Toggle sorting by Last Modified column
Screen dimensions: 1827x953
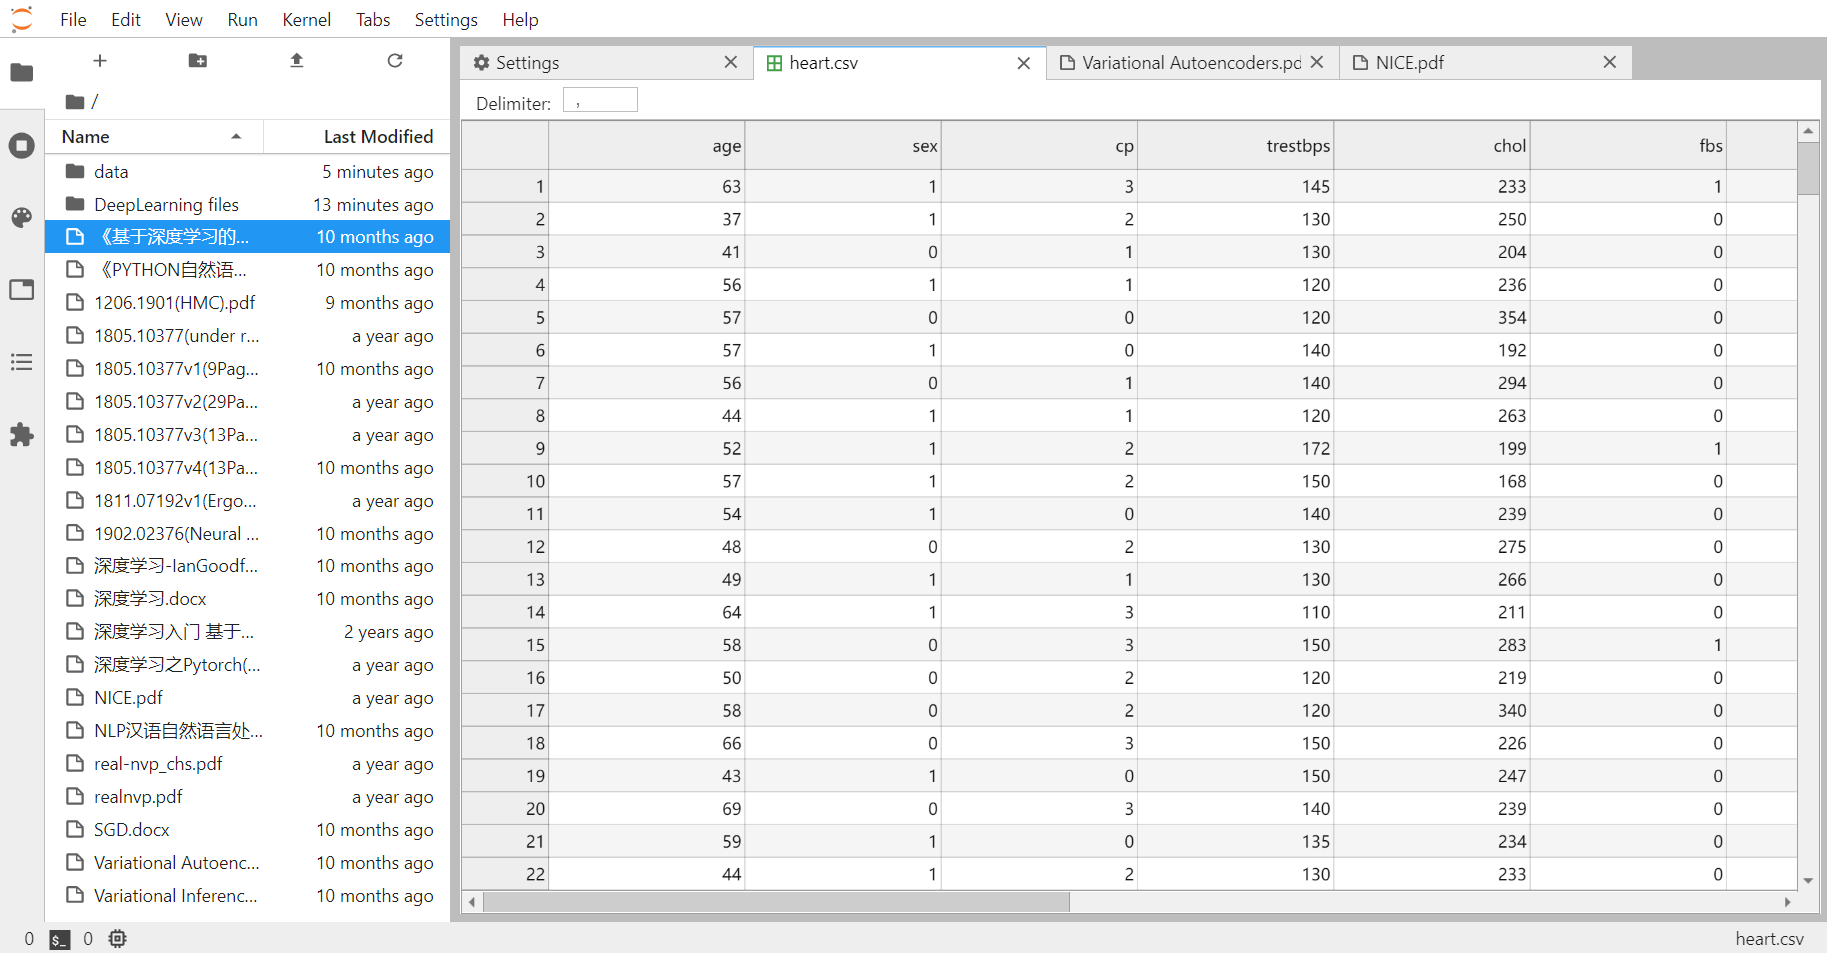tap(377, 136)
